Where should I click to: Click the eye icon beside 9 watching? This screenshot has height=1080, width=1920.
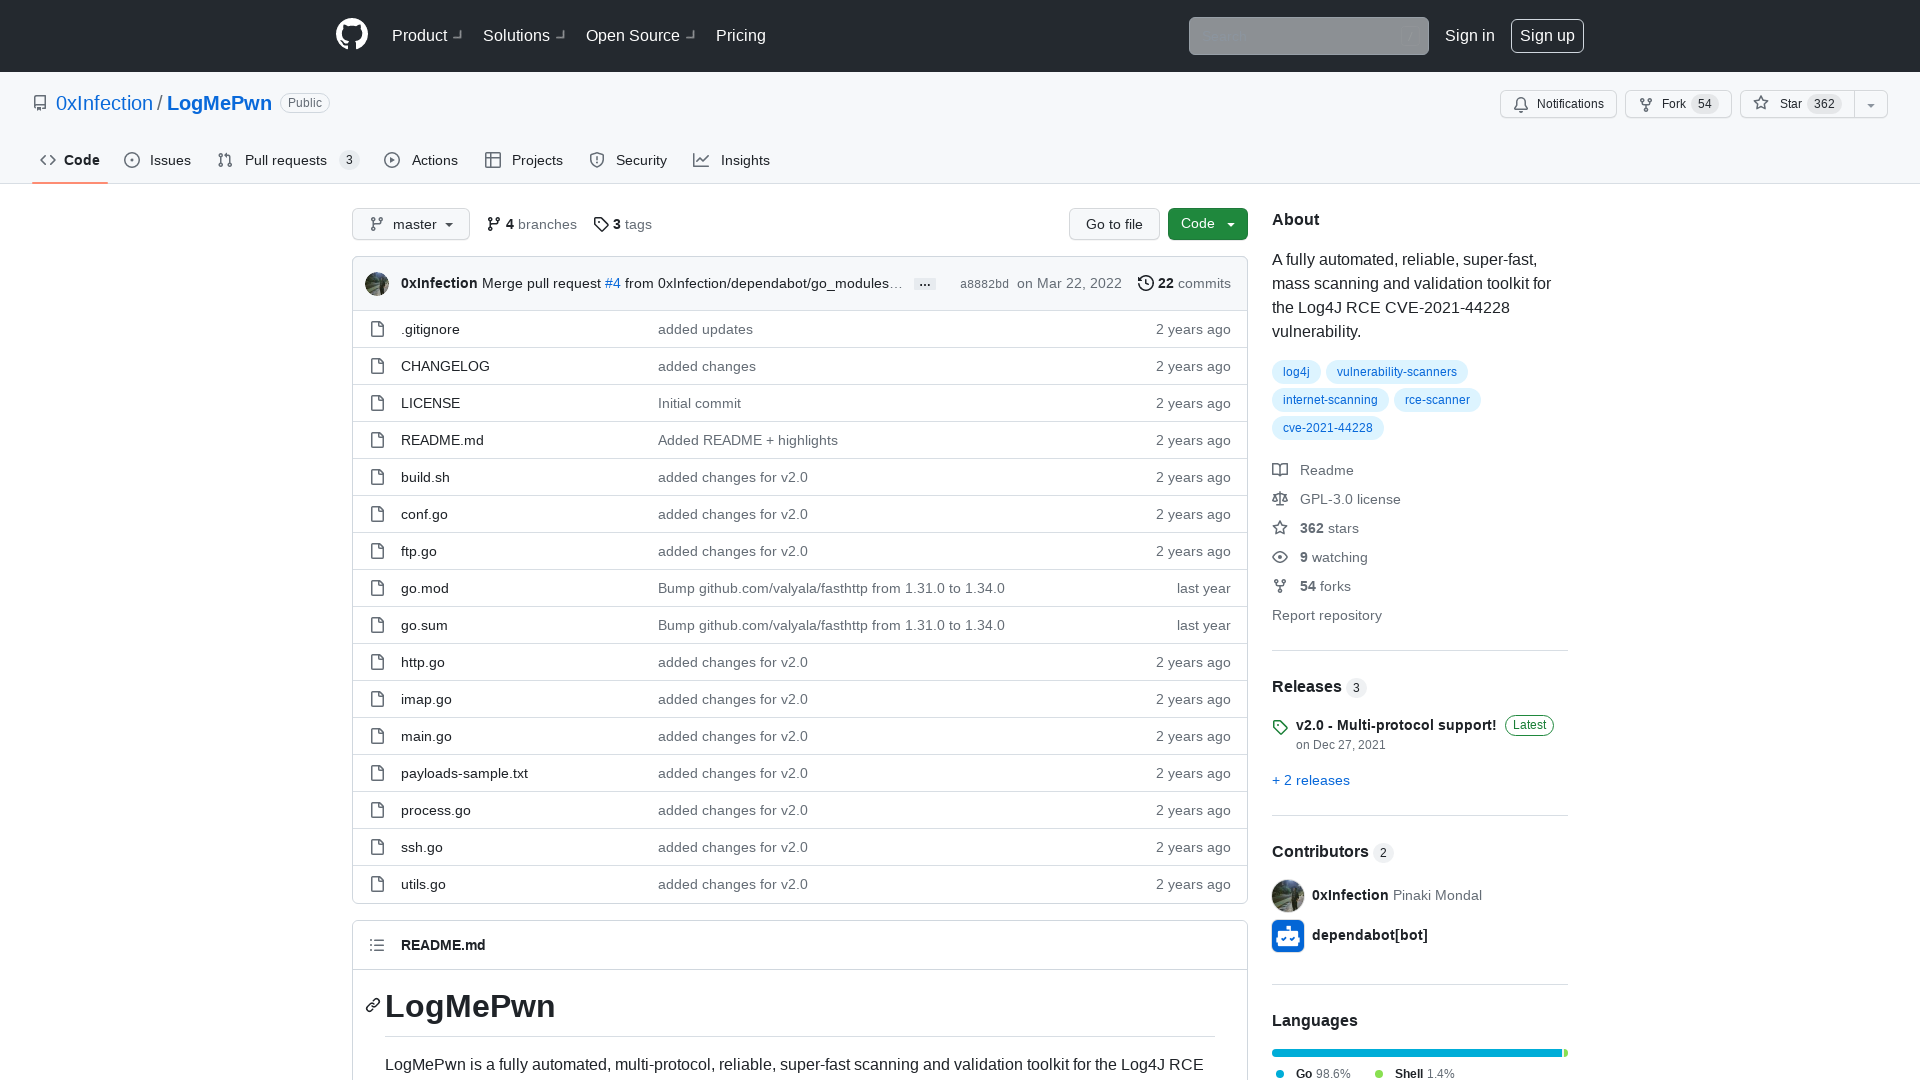pyautogui.click(x=1280, y=557)
